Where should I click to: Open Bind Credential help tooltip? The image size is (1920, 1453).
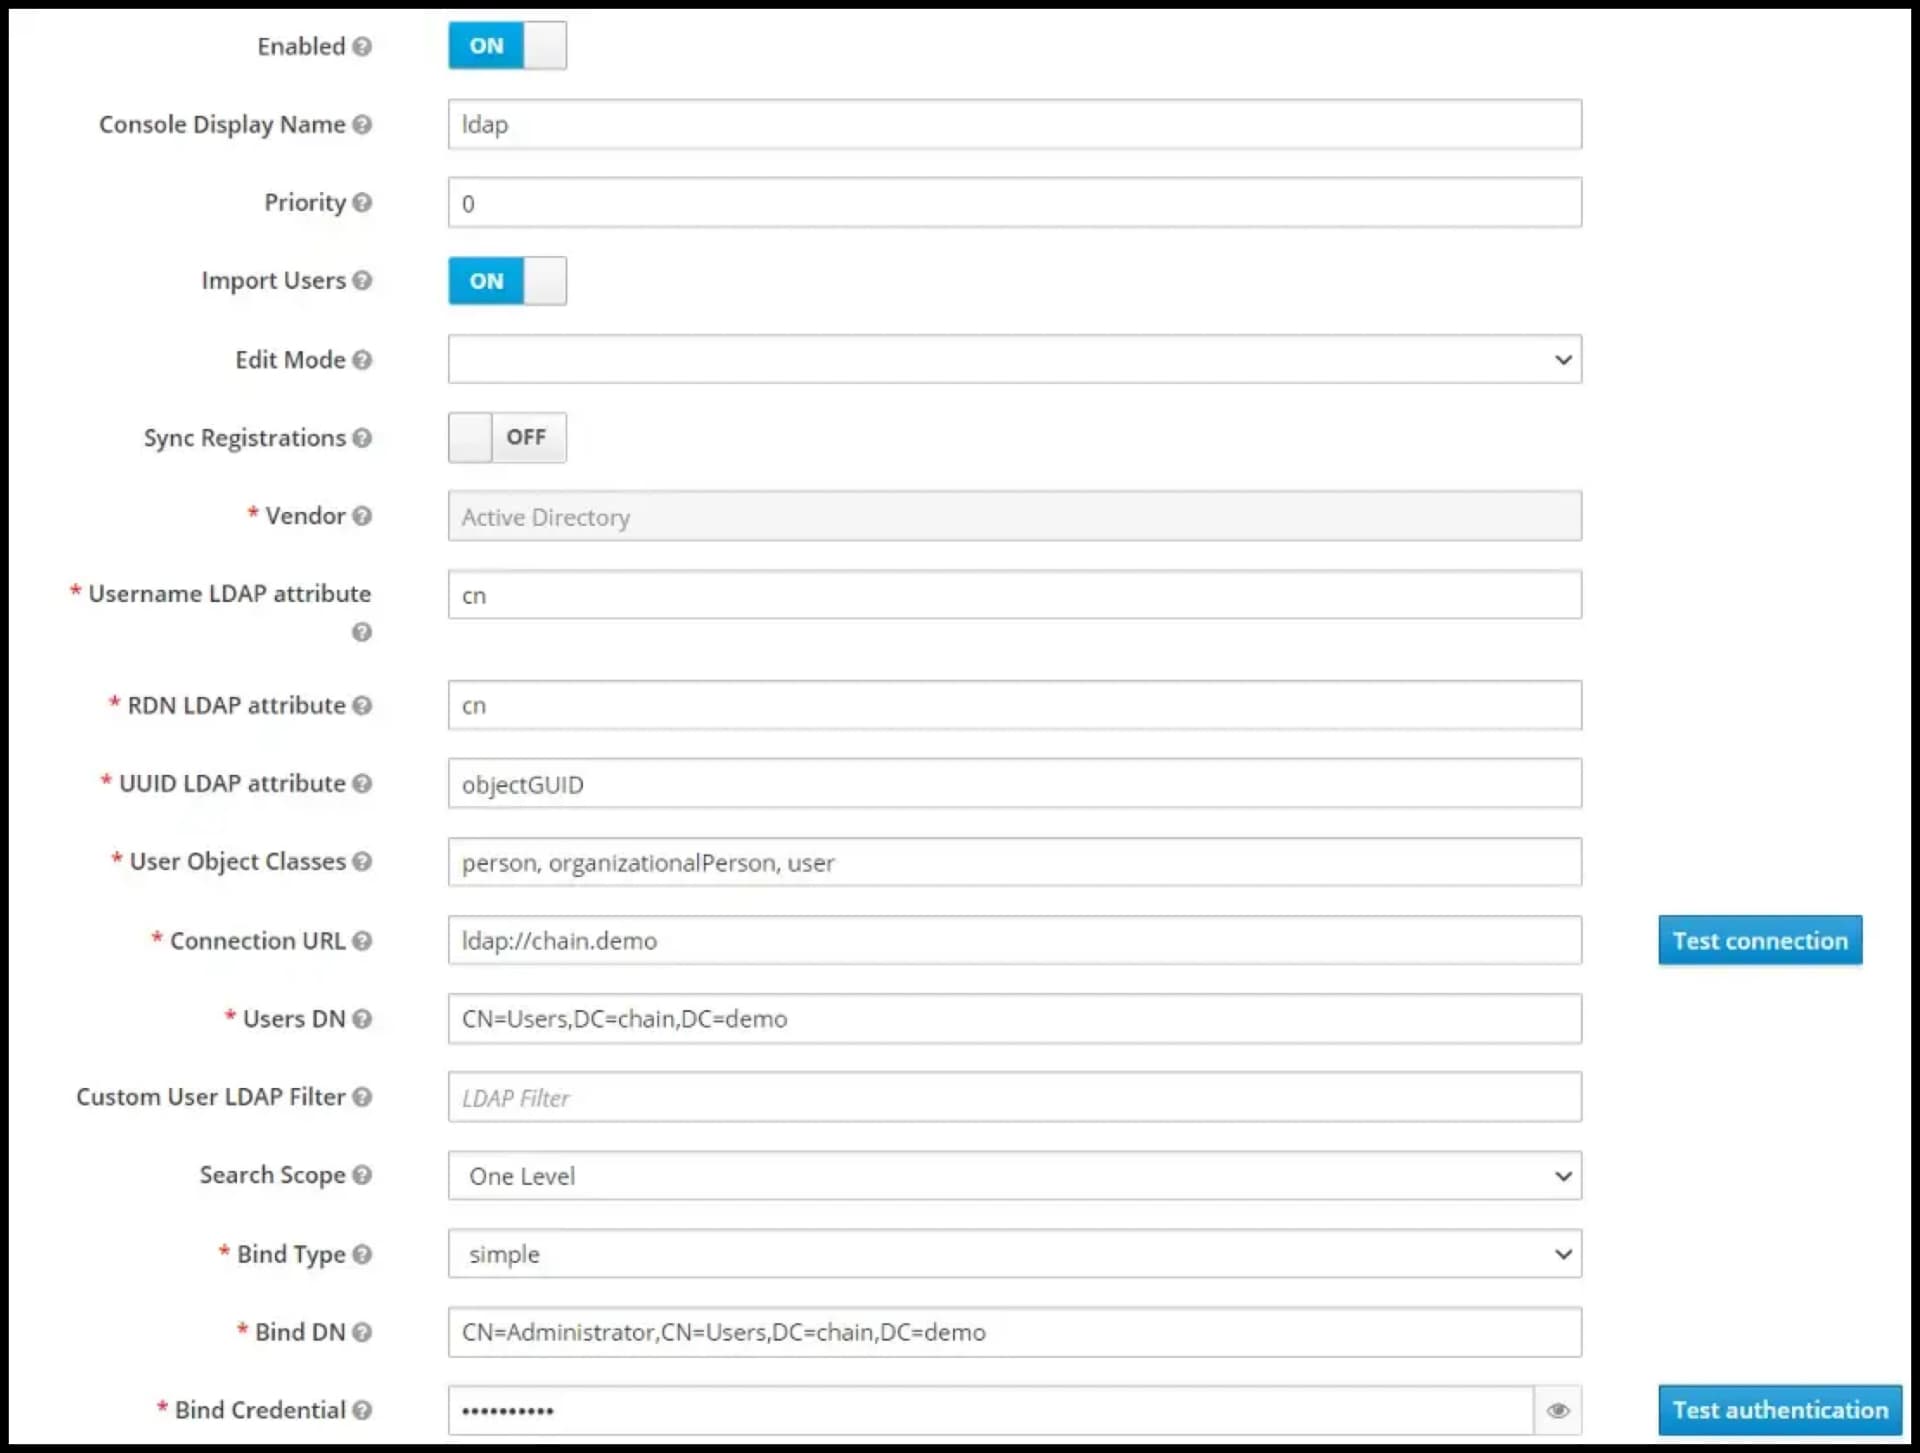click(362, 1409)
